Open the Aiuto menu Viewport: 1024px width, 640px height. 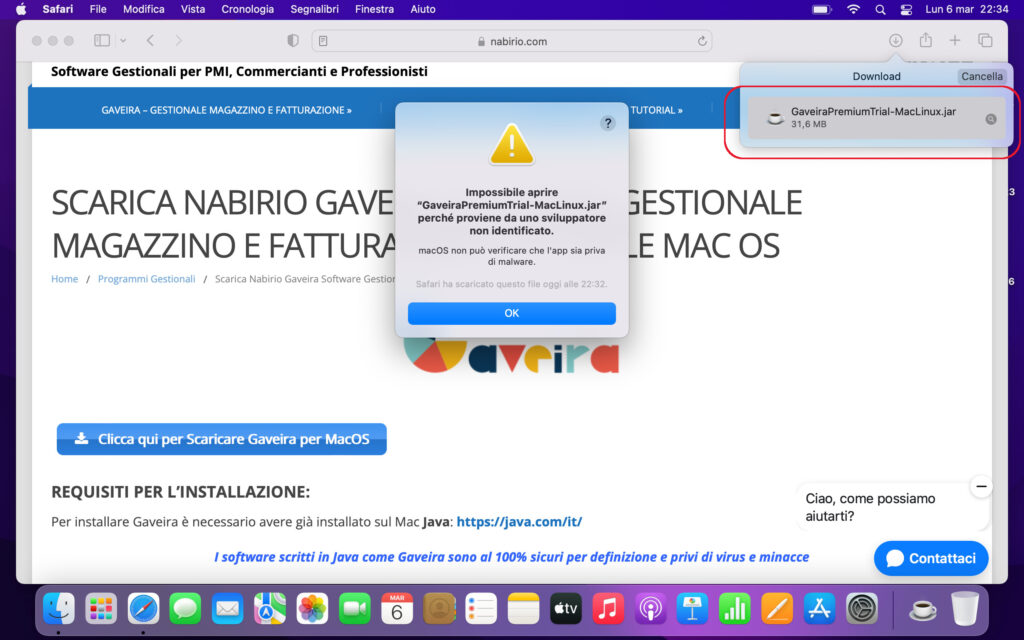(423, 9)
